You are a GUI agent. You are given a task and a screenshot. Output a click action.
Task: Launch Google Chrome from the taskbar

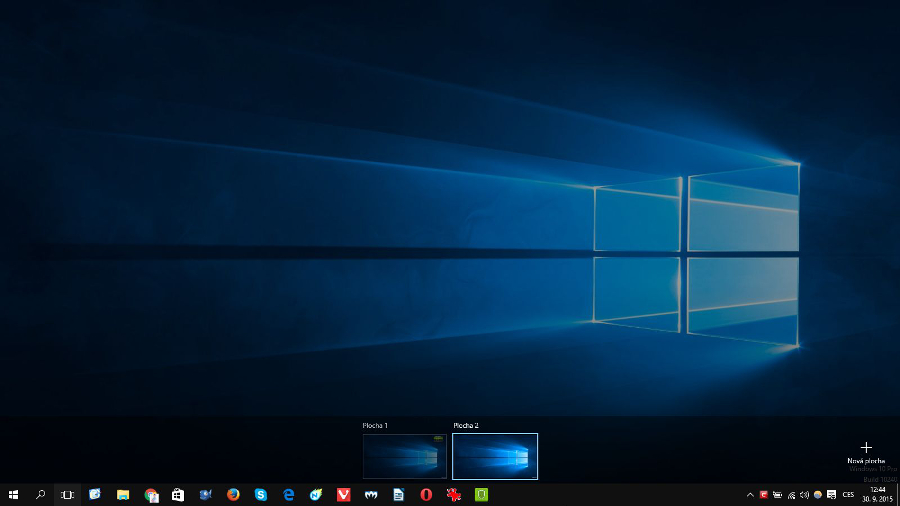click(151, 494)
